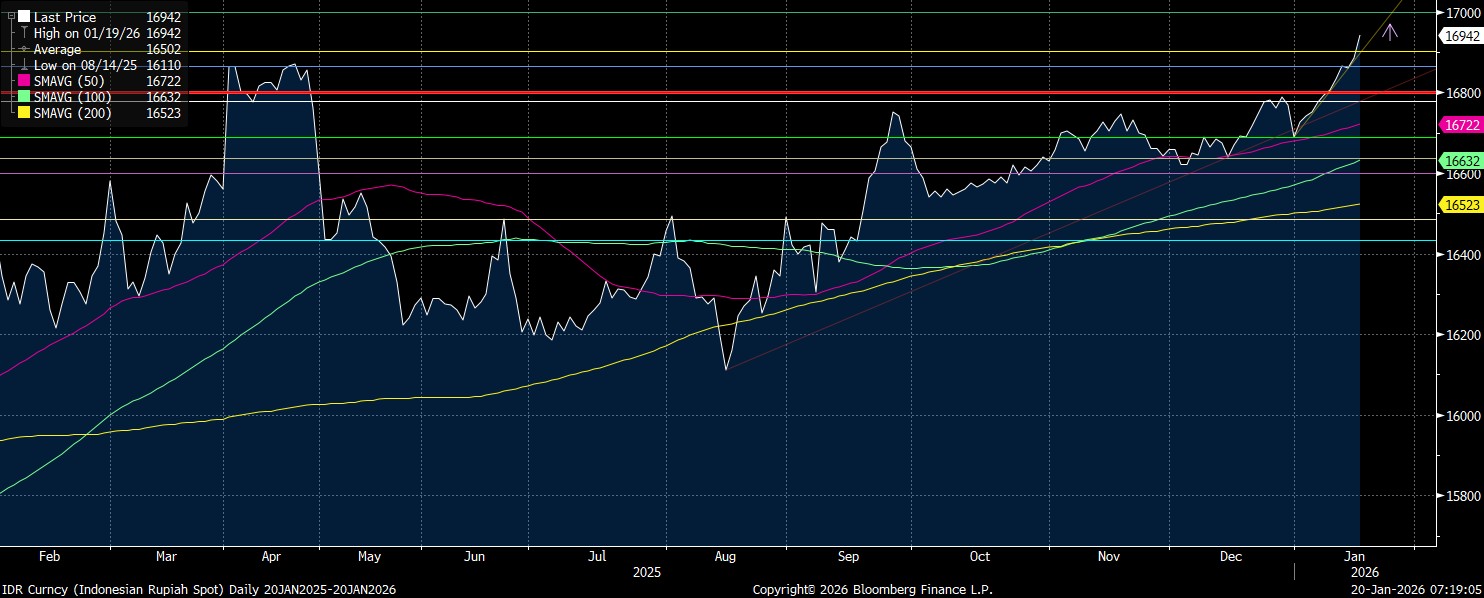Click the white Last Price color swatch
Screen dimensions: 1484x598
coord(24,17)
